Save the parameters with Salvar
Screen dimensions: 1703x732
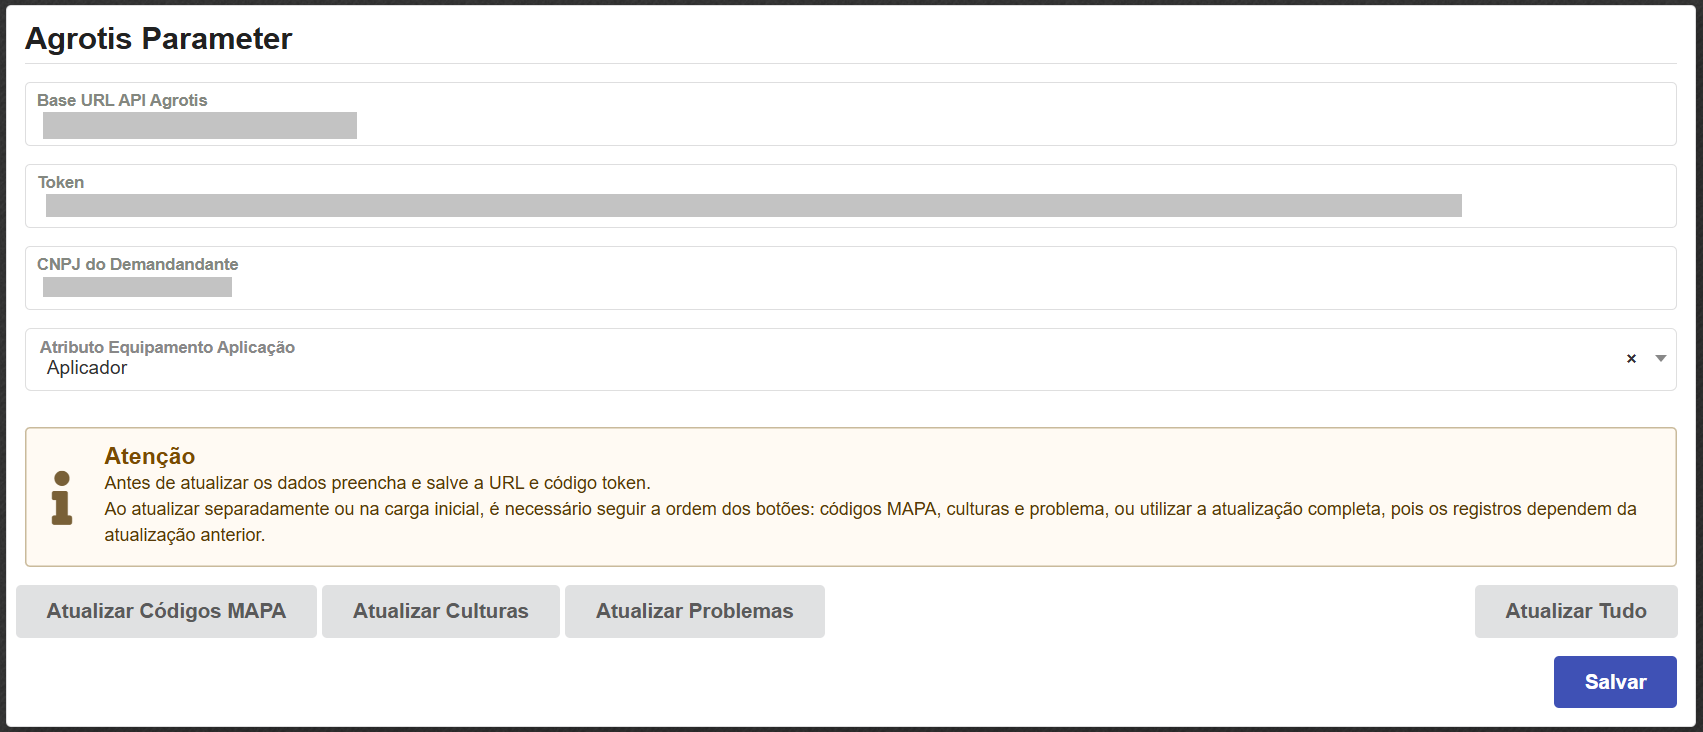point(1615,682)
